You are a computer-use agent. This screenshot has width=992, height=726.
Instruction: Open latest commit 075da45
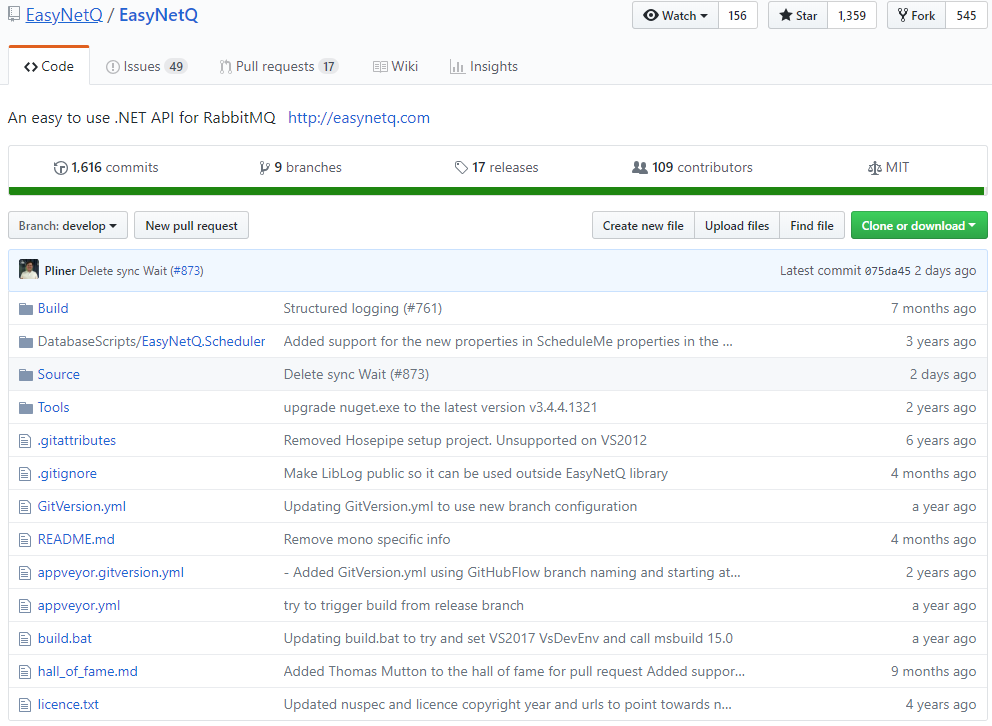tap(888, 271)
